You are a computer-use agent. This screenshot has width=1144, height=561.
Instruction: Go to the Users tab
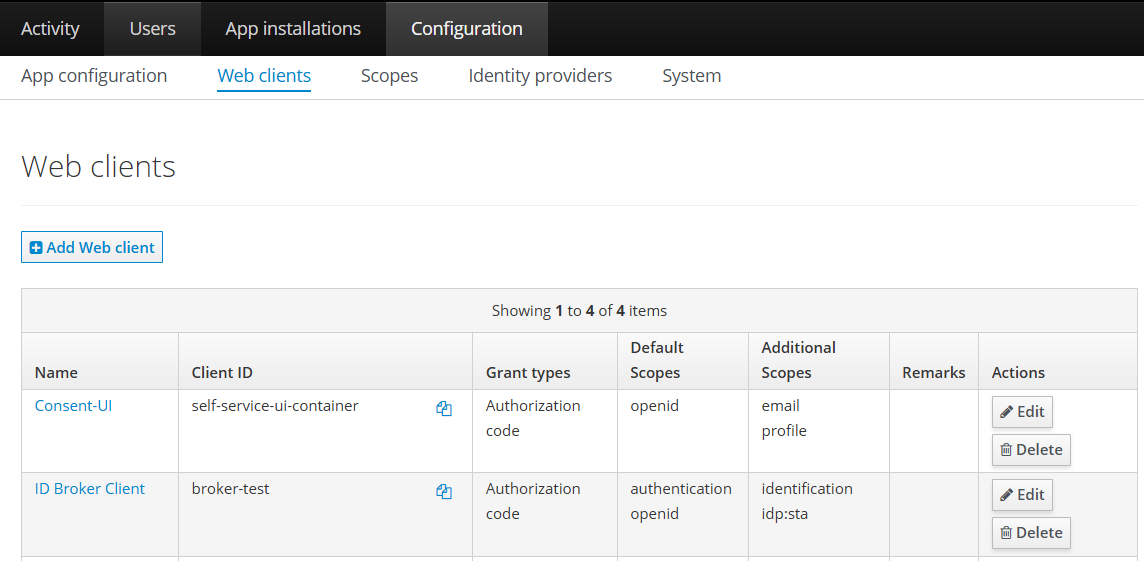coord(152,28)
